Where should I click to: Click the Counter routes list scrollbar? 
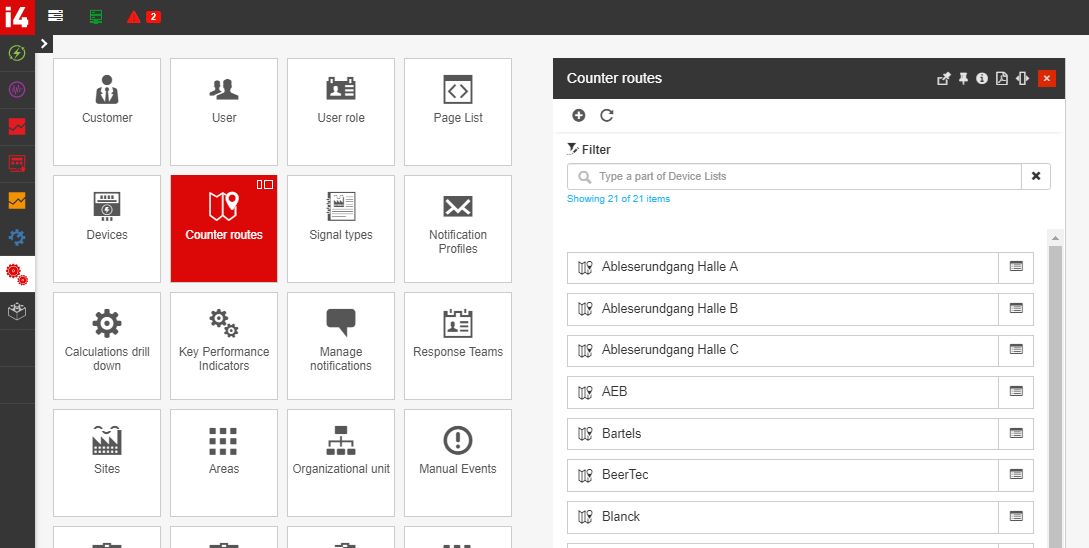coord(1054,390)
